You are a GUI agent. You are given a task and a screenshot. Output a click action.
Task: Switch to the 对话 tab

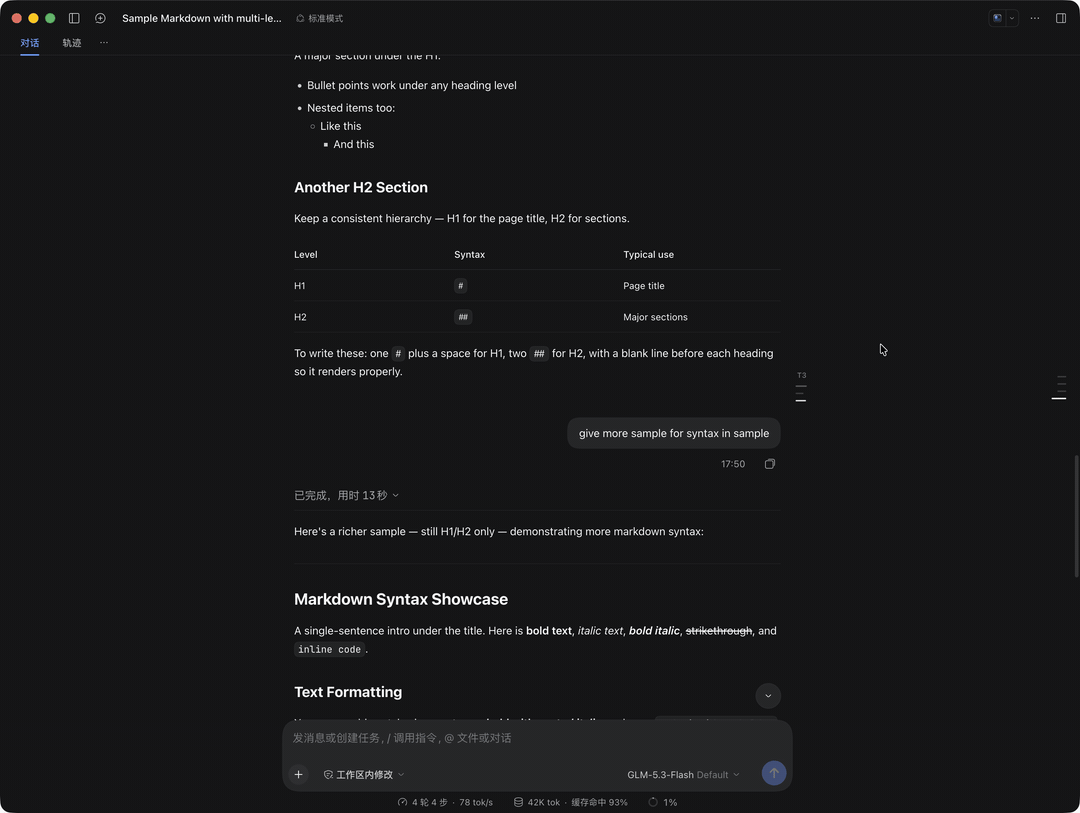click(30, 43)
